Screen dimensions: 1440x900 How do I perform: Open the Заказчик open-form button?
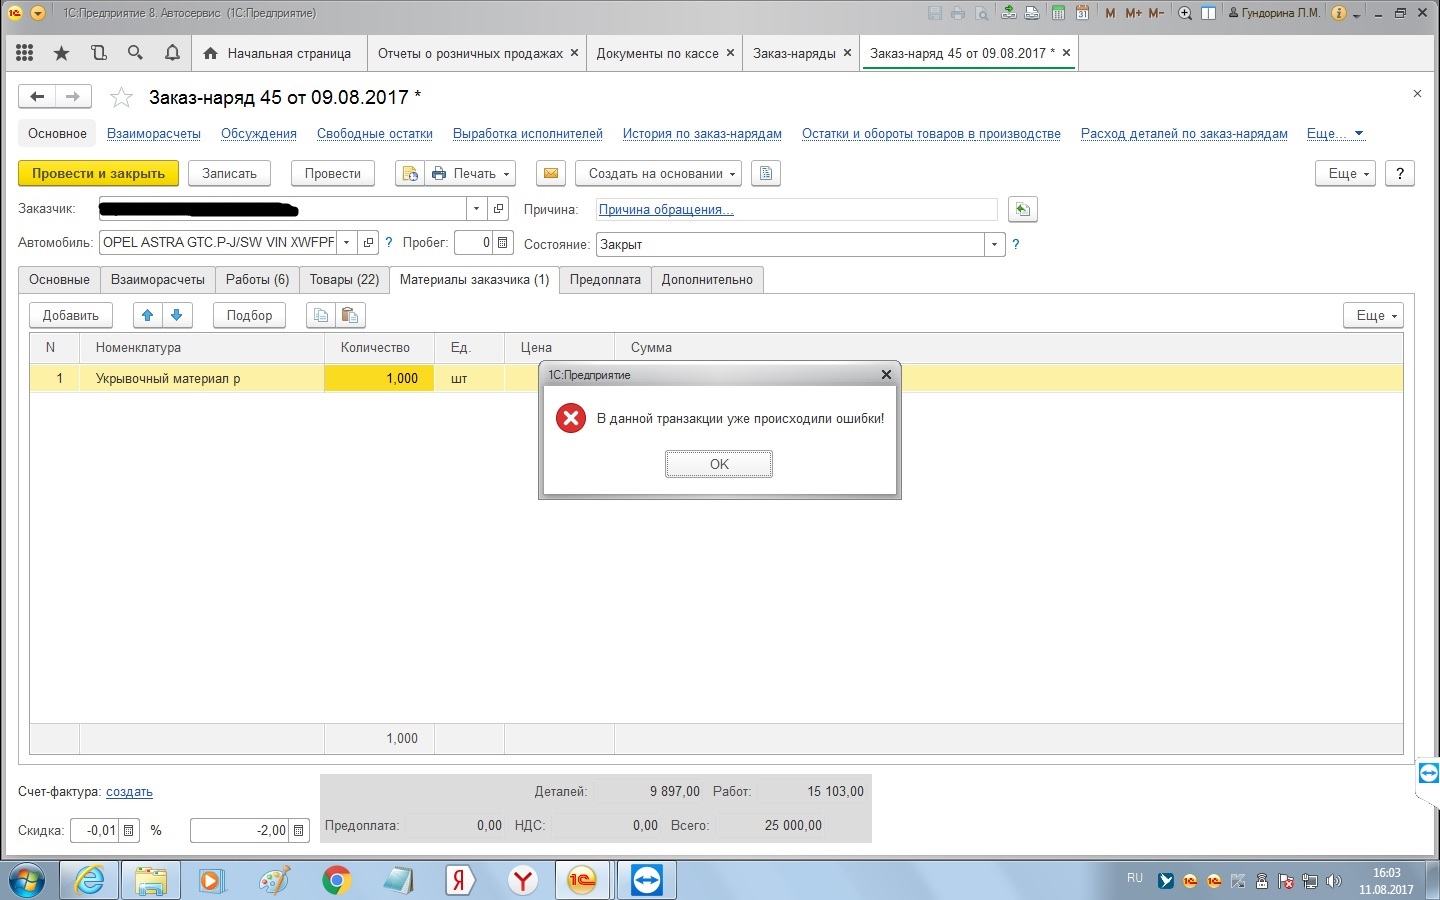(x=499, y=209)
